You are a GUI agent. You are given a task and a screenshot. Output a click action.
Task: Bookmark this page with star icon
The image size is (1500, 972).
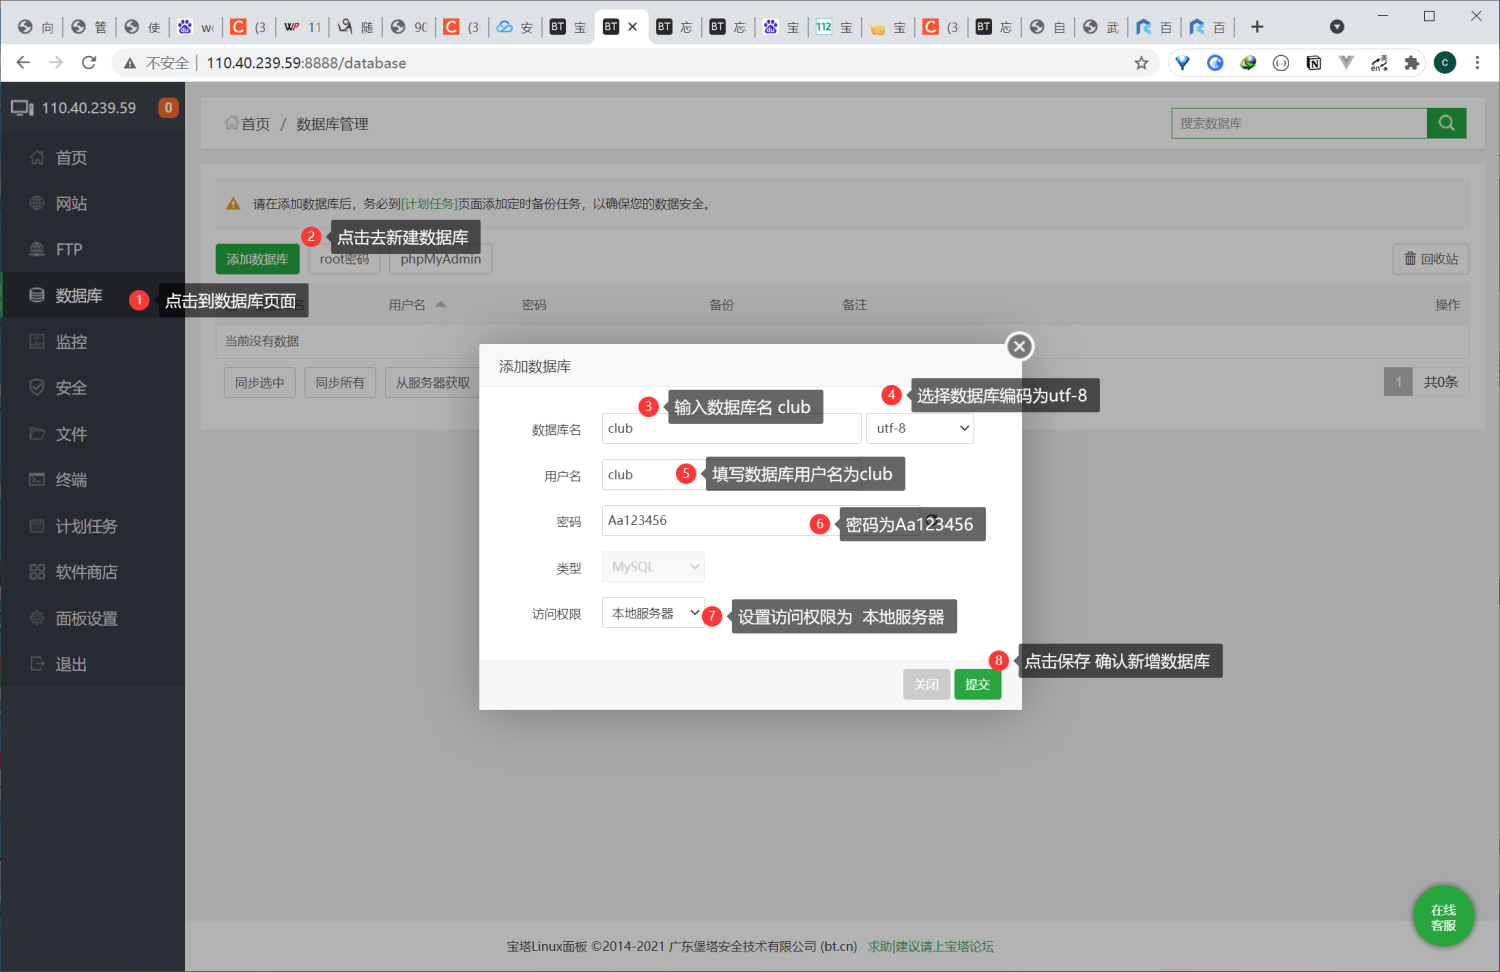click(1141, 63)
